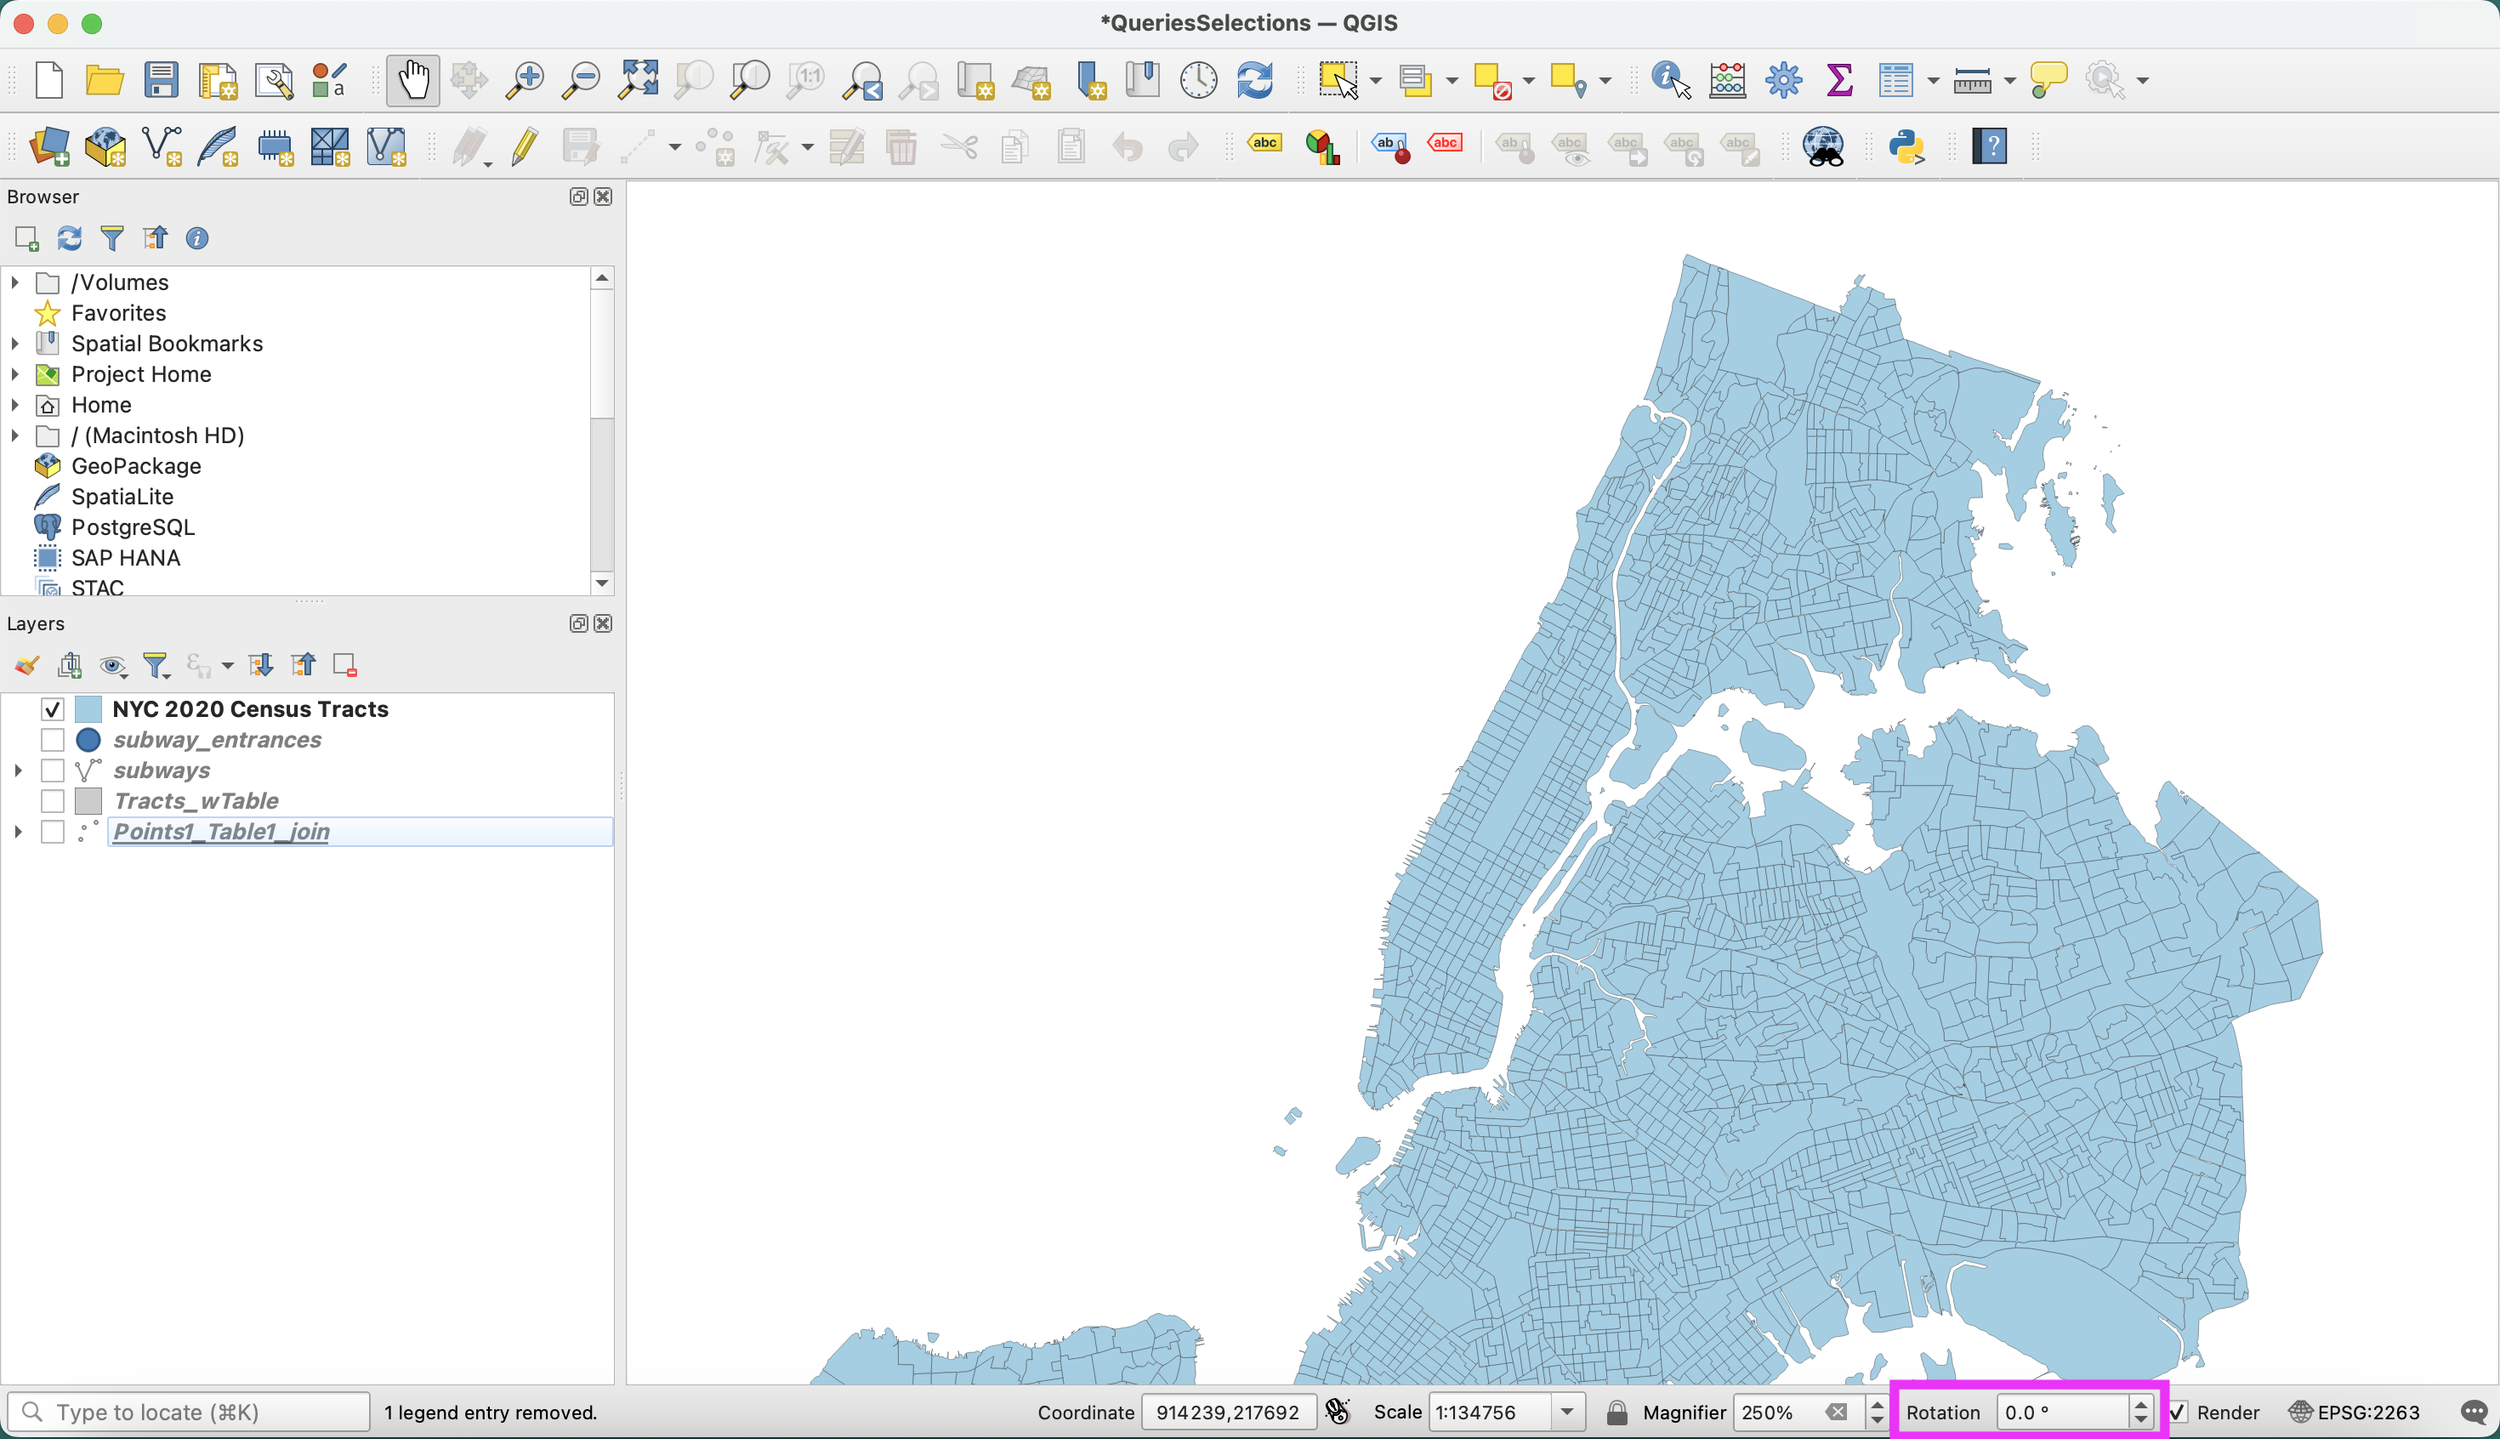Show Statistical Summary panel
The height and width of the screenshot is (1439, 2500).
pos(1840,80)
